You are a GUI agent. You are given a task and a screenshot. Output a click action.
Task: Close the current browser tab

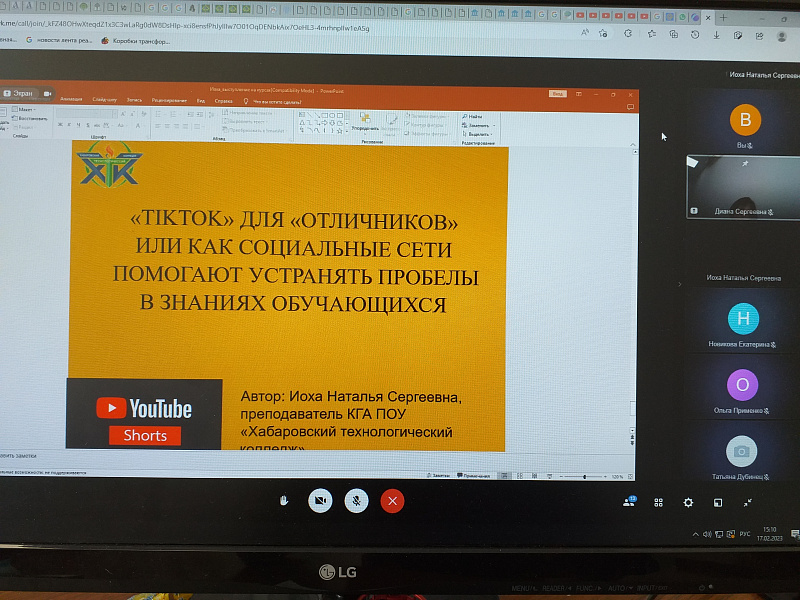pyautogui.click(x=708, y=17)
